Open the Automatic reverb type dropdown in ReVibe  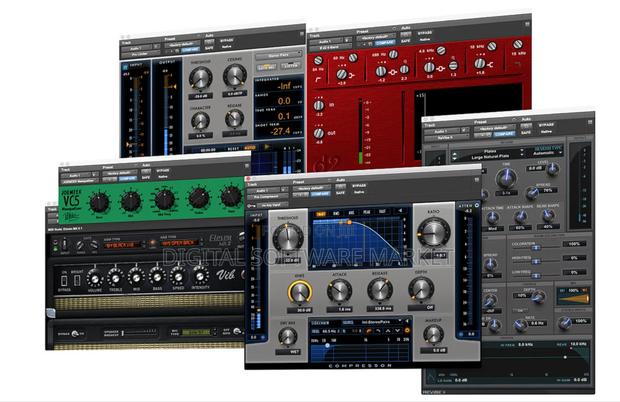pyautogui.click(x=547, y=153)
